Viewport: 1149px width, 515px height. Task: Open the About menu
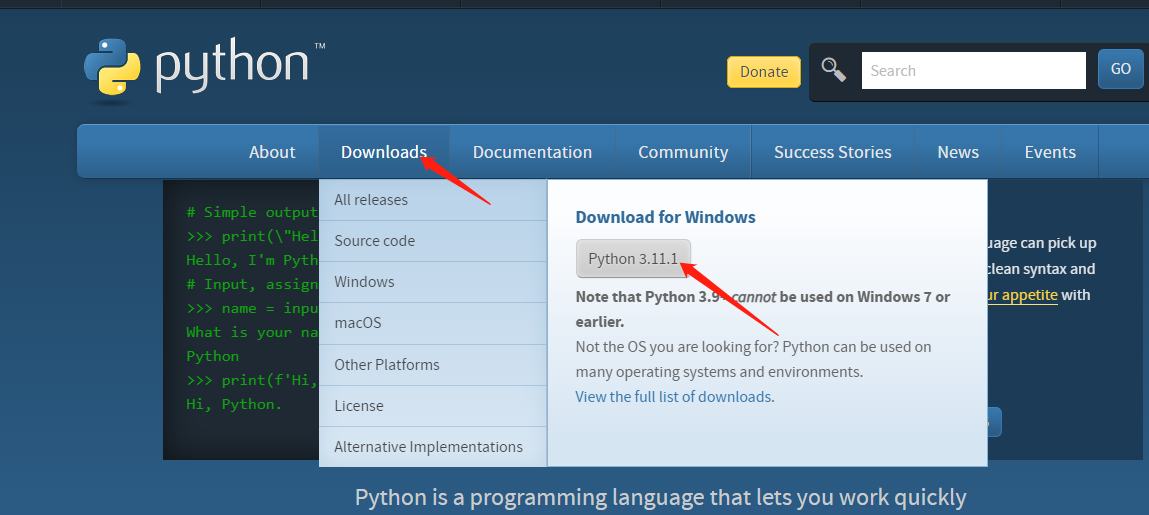[272, 152]
